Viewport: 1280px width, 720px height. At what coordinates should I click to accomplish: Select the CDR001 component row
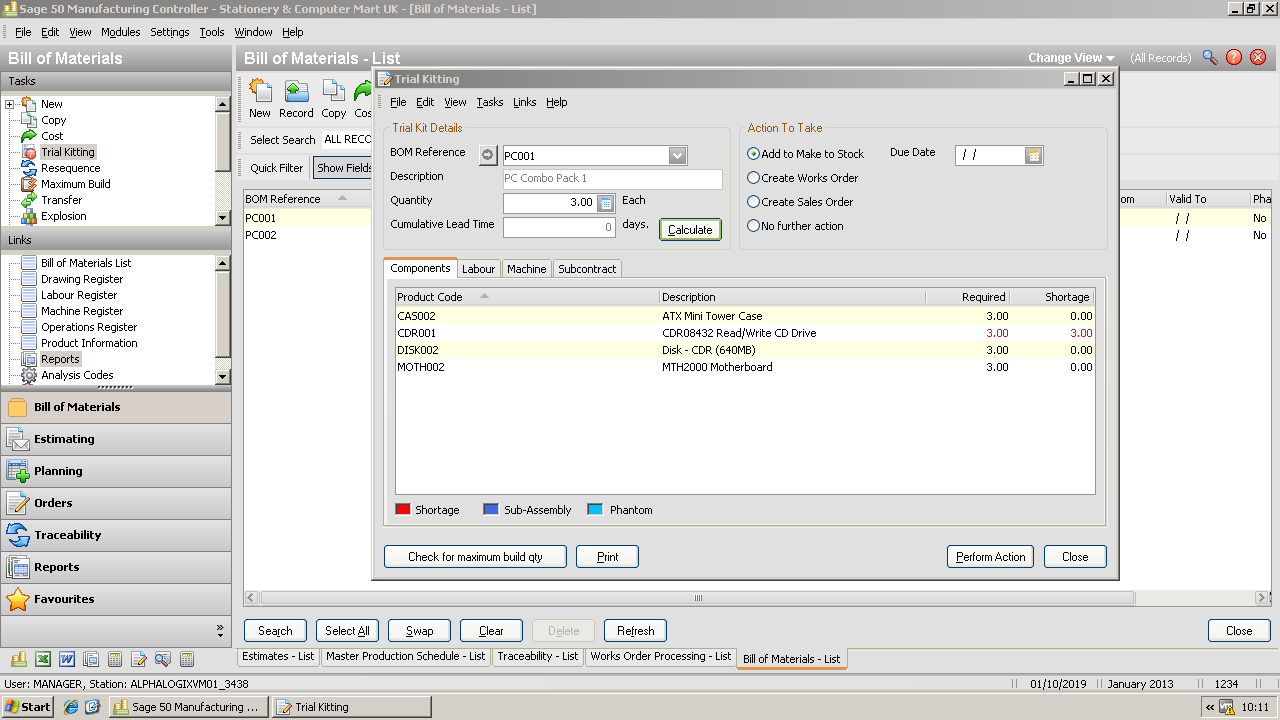745,333
